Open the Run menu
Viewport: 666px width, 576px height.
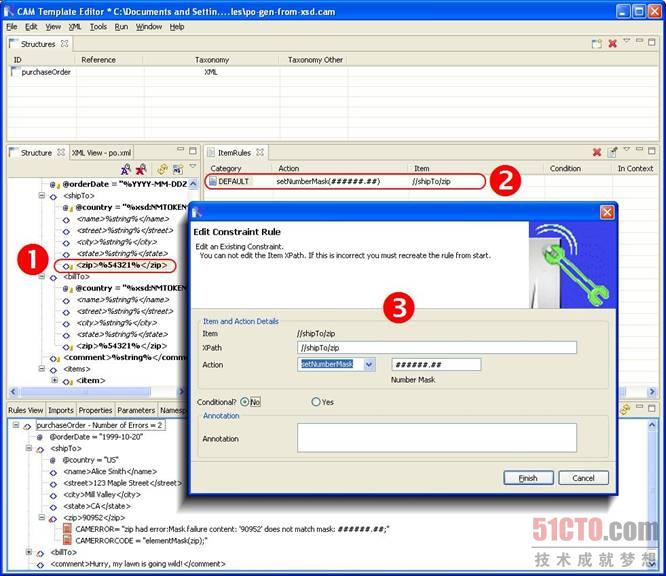[x=121, y=27]
